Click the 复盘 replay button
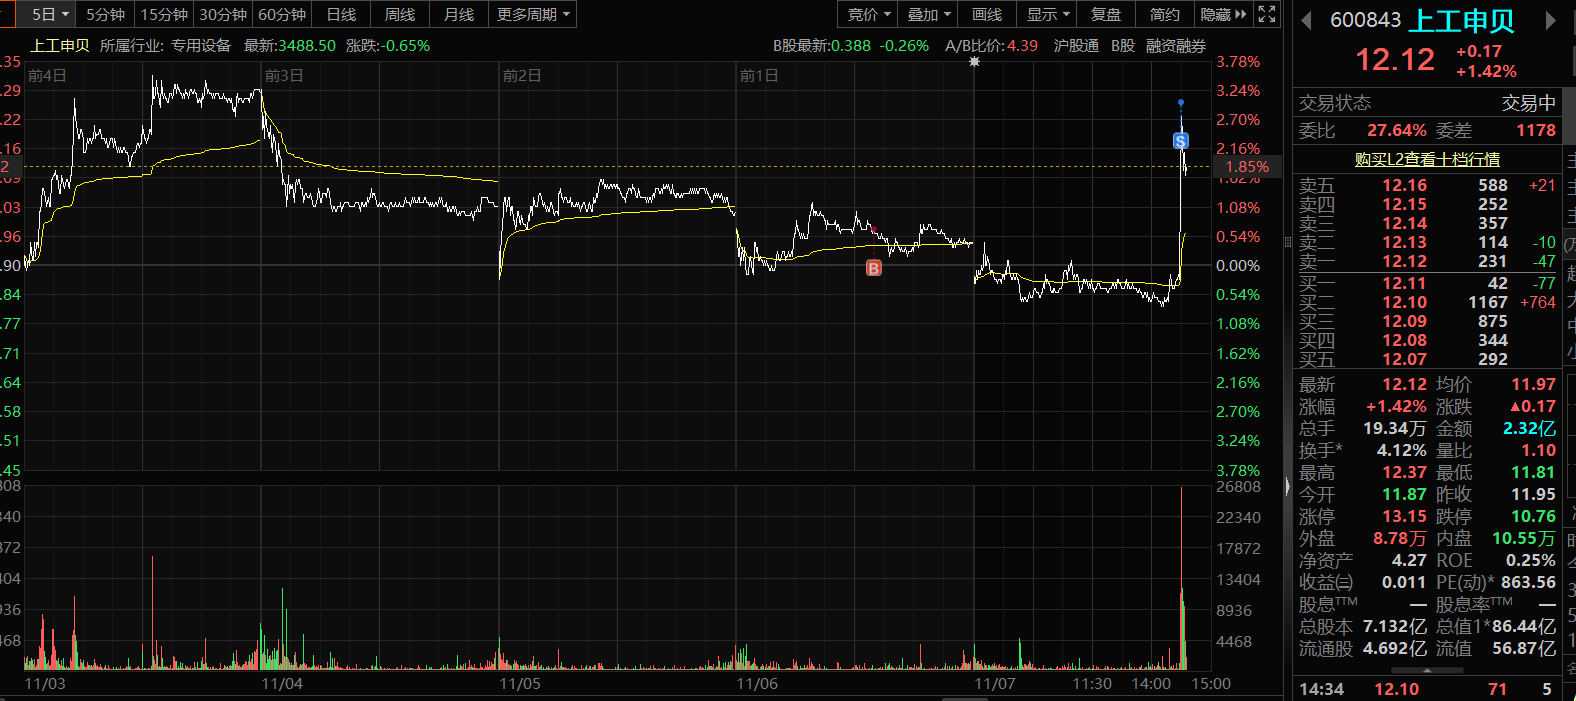The width and height of the screenshot is (1576, 701). tap(1106, 14)
